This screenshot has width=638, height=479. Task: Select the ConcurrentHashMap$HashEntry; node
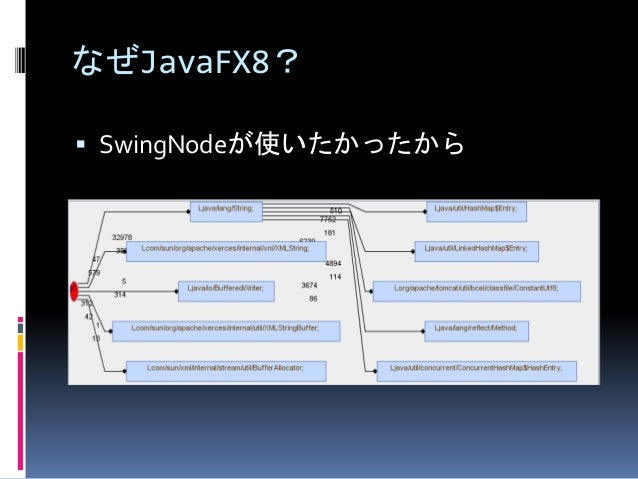click(x=476, y=371)
